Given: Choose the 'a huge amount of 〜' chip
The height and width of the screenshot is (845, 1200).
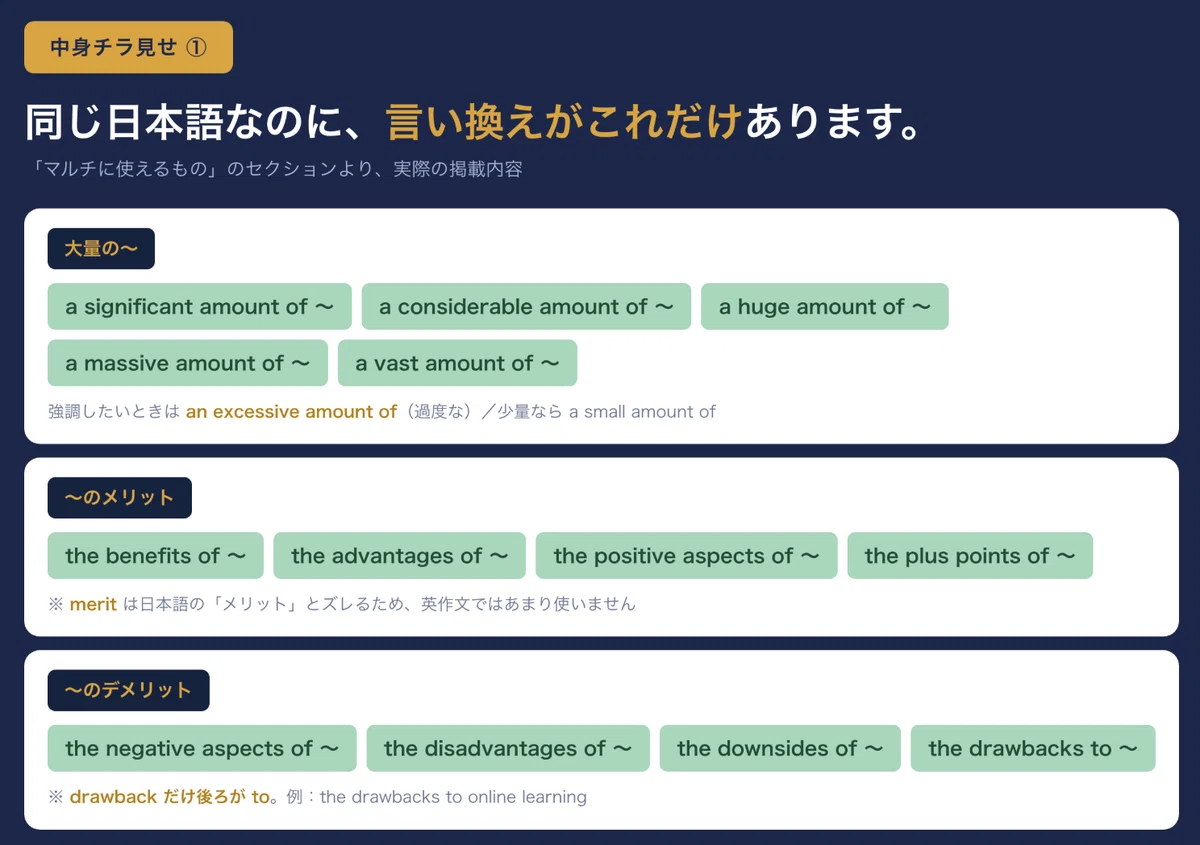Looking at the screenshot, I should (x=825, y=307).
